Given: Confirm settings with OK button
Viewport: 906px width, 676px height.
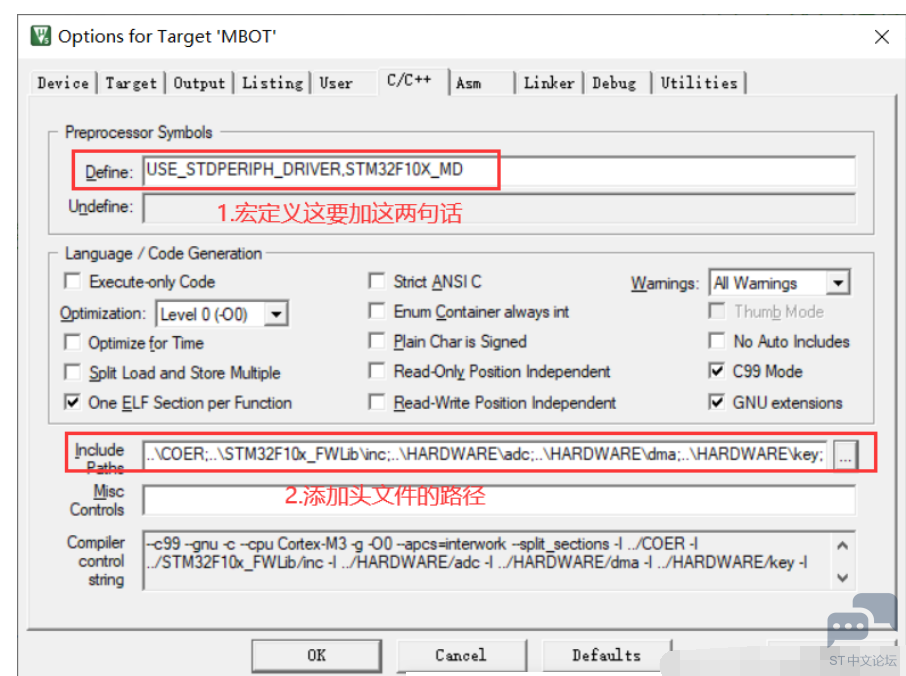Looking at the screenshot, I should click(x=317, y=655).
